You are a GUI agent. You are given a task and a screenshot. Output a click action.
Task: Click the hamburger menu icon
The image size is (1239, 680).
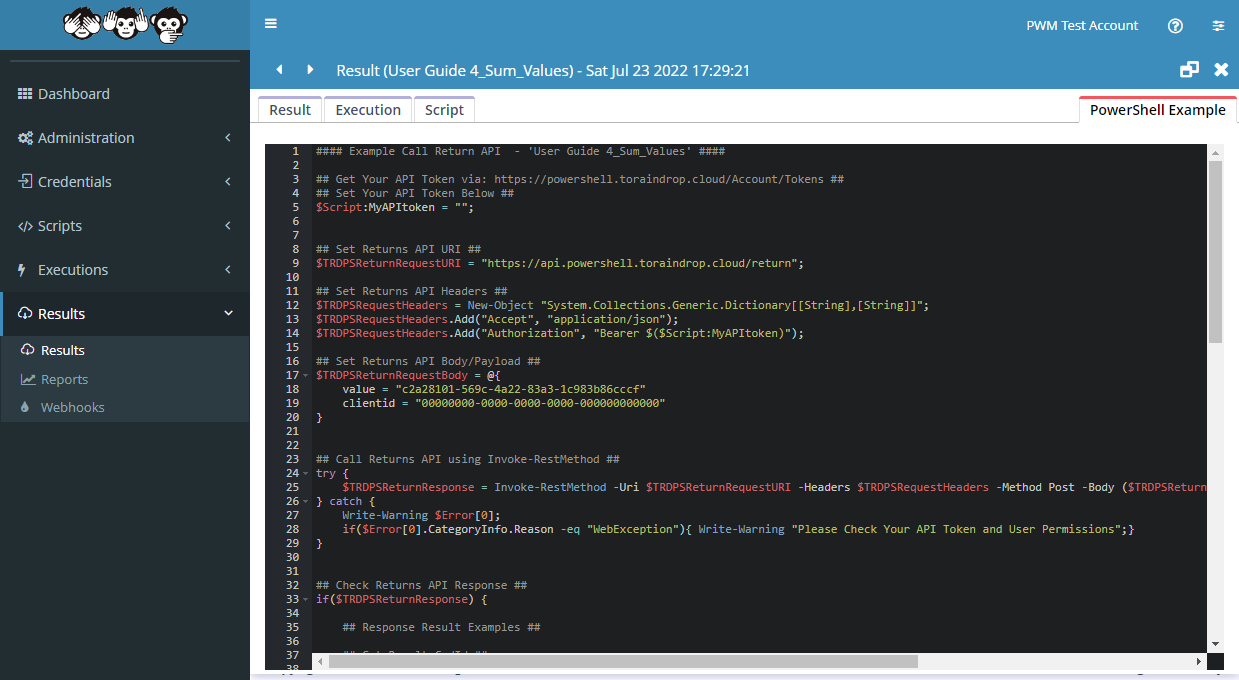(271, 24)
